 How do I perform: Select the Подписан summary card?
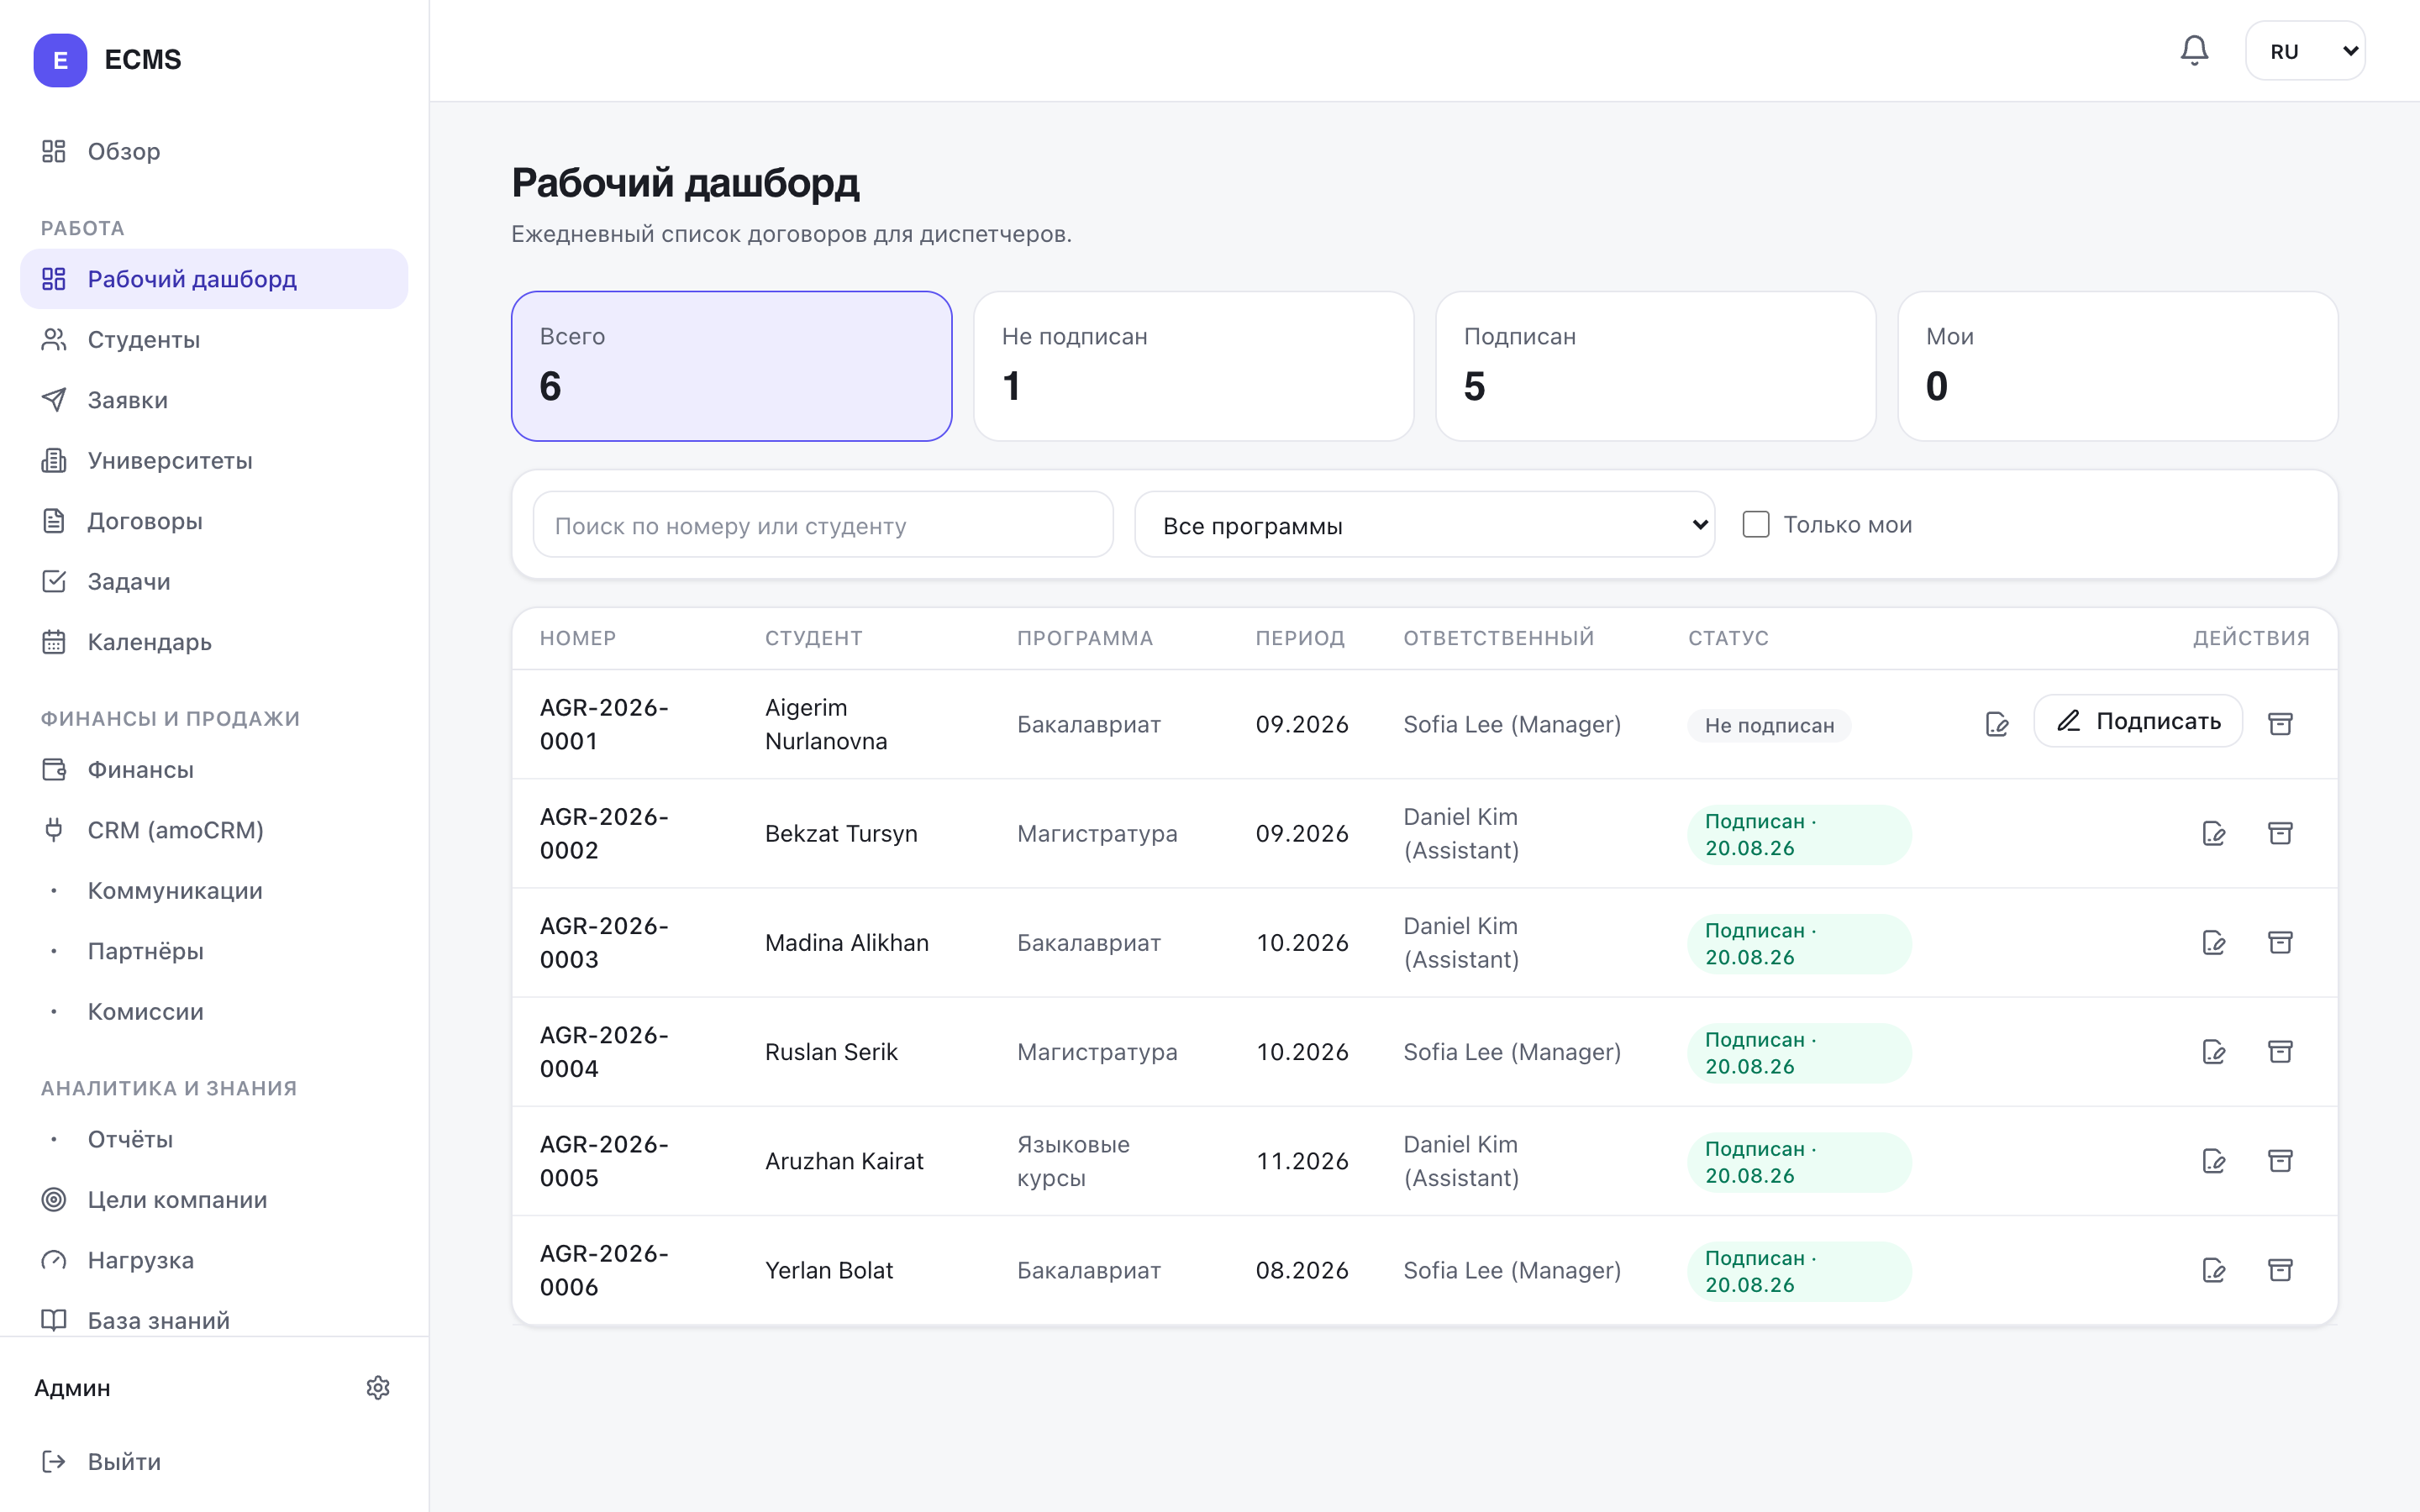click(x=1656, y=366)
